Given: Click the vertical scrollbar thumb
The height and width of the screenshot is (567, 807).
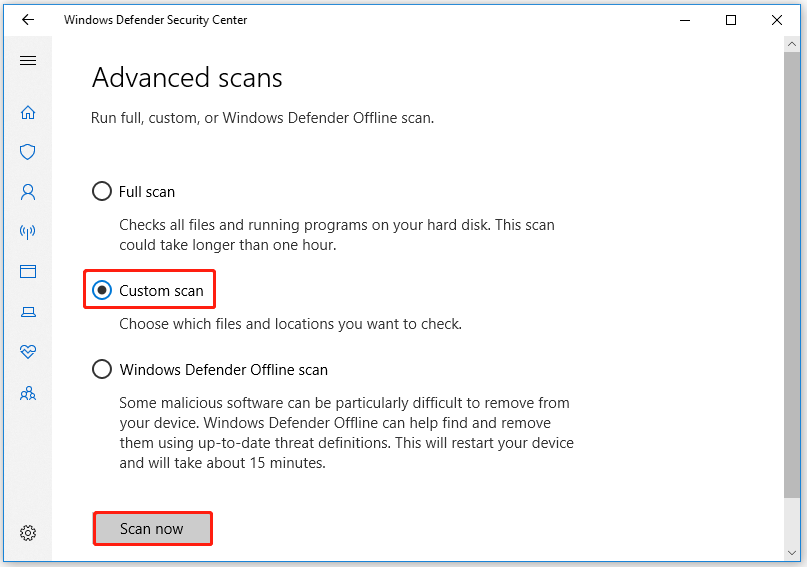Looking at the screenshot, I should [792, 270].
